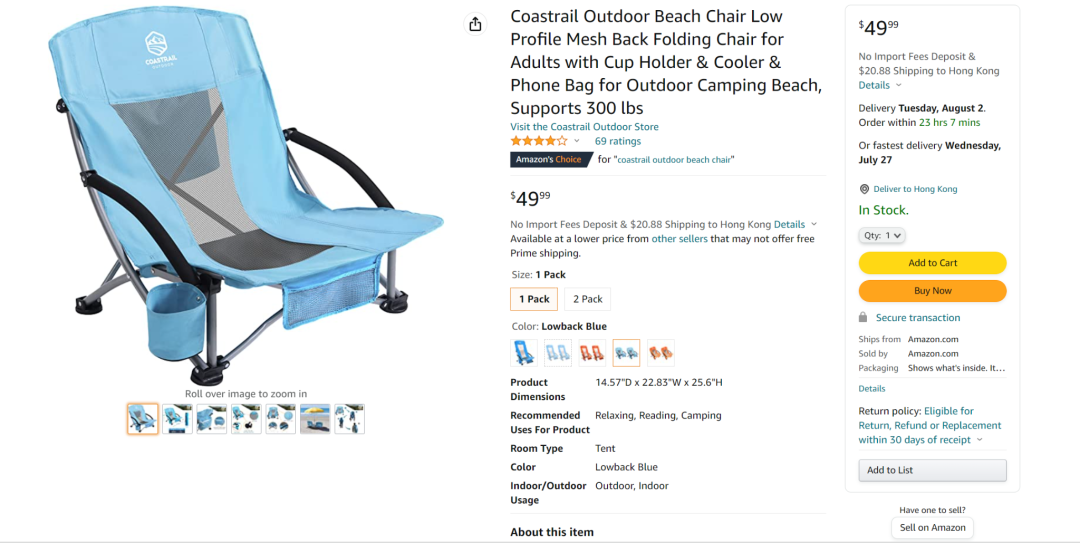Image resolution: width=1080 pixels, height=543 pixels.
Task: Click the Sell on Amazon button
Action: click(932, 528)
